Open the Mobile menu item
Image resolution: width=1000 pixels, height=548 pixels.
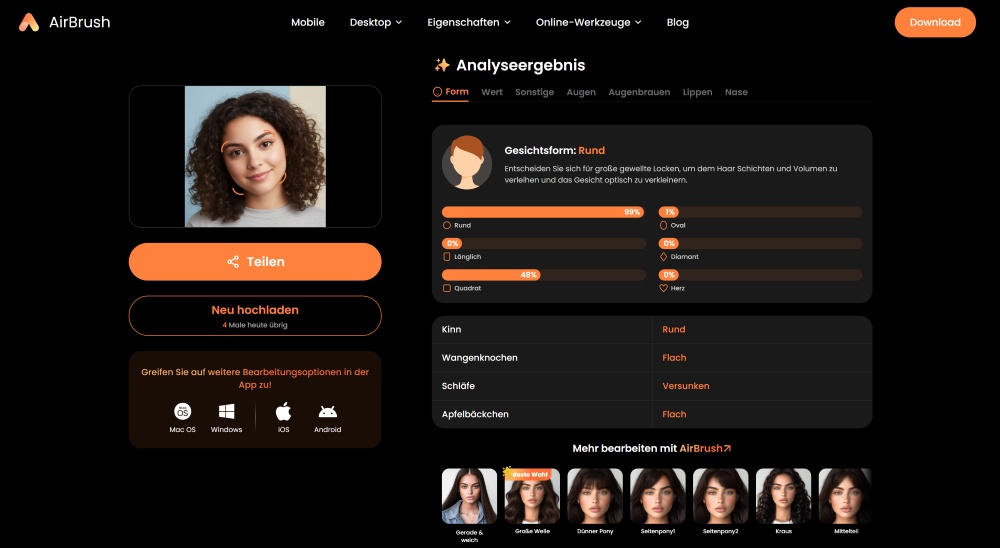tap(308, 22)
